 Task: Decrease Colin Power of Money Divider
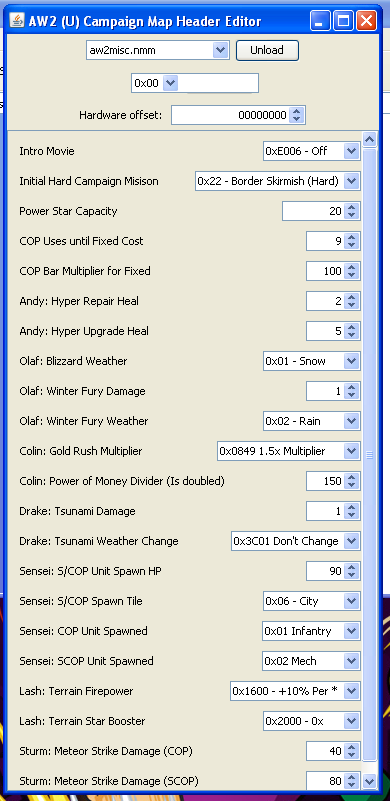[x=351, y=486]
